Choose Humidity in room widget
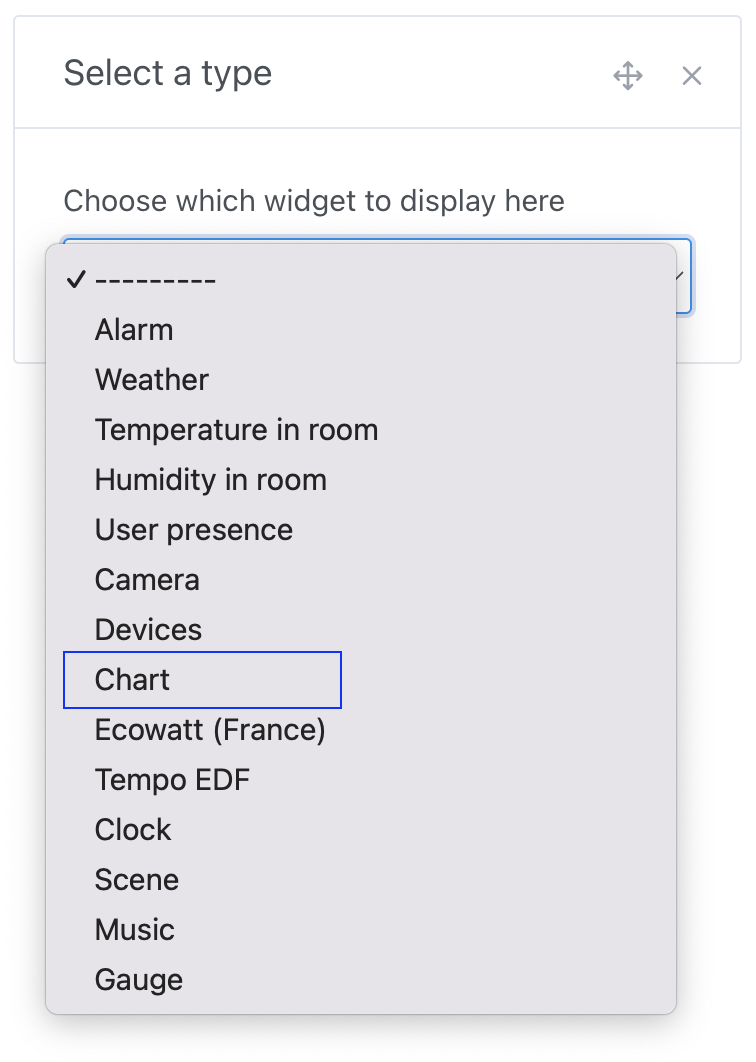This screenshot has width=756, height=1062. 211,480
